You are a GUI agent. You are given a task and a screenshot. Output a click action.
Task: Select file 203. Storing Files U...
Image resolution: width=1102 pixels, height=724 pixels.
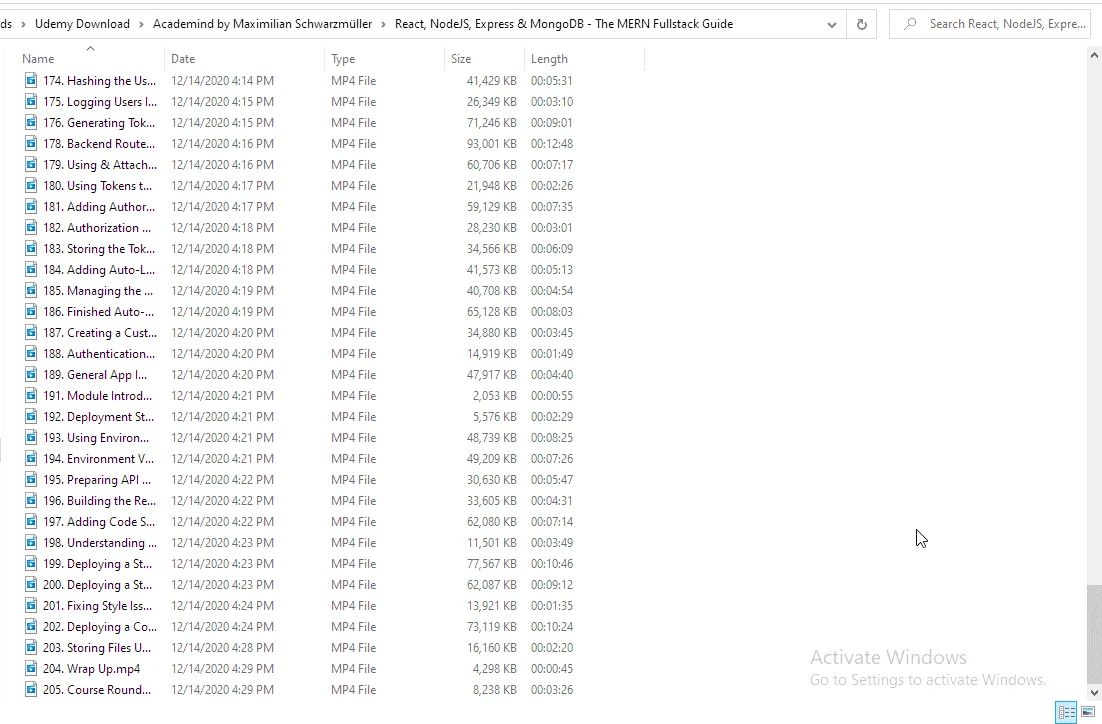coord(97,648)
